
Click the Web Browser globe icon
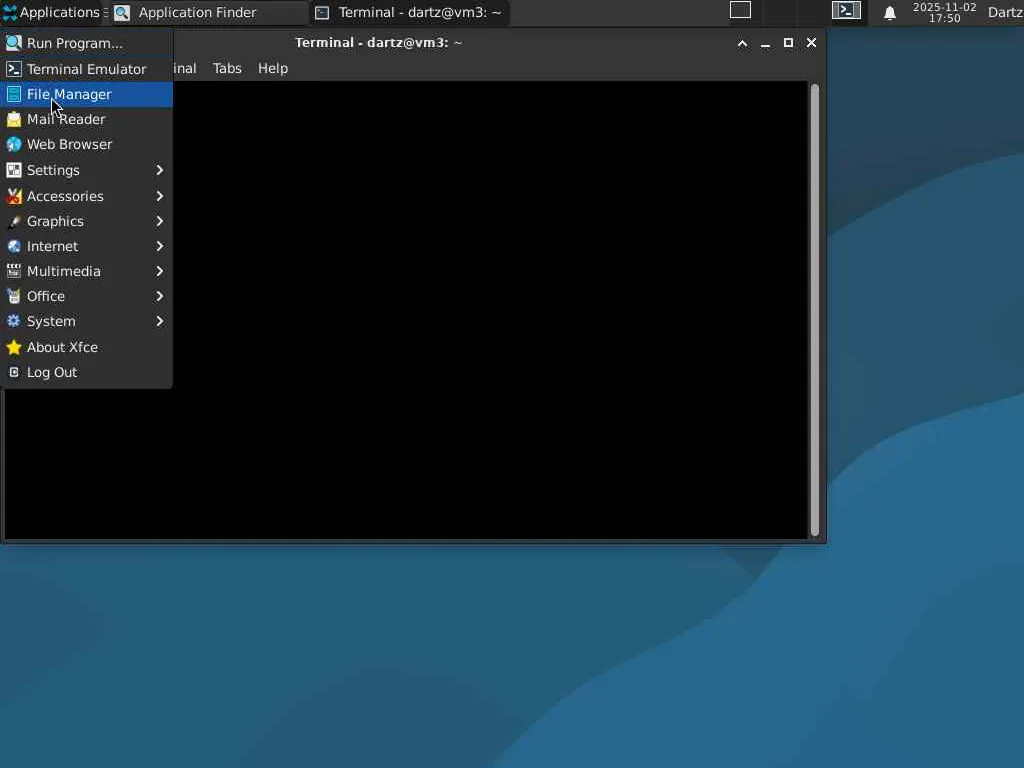pos(14,144)
